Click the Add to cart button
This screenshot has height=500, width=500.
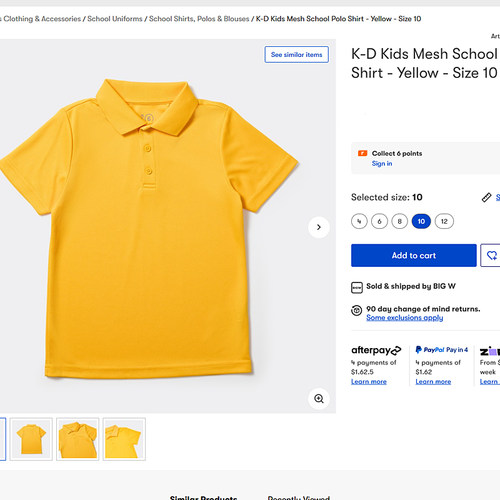(414, 255)
